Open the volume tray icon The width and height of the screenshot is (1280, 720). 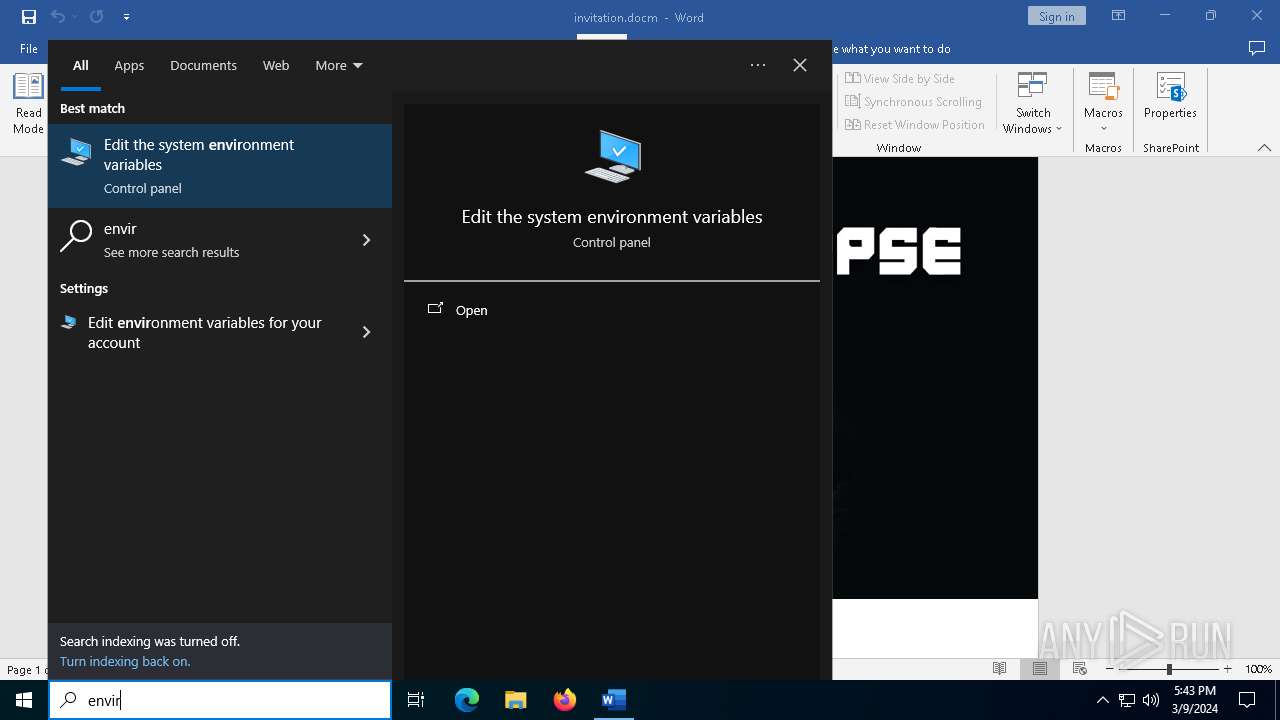[x=1151, y=700]
